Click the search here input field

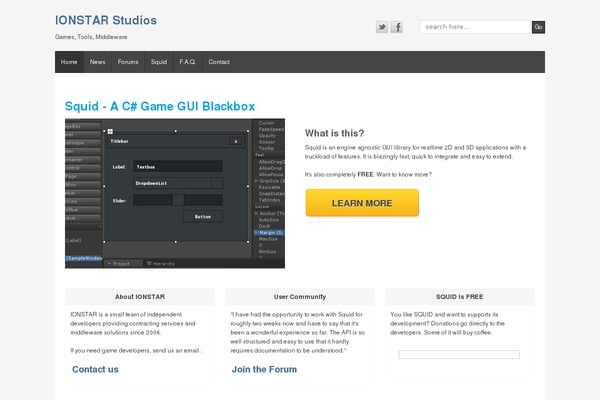475,27
